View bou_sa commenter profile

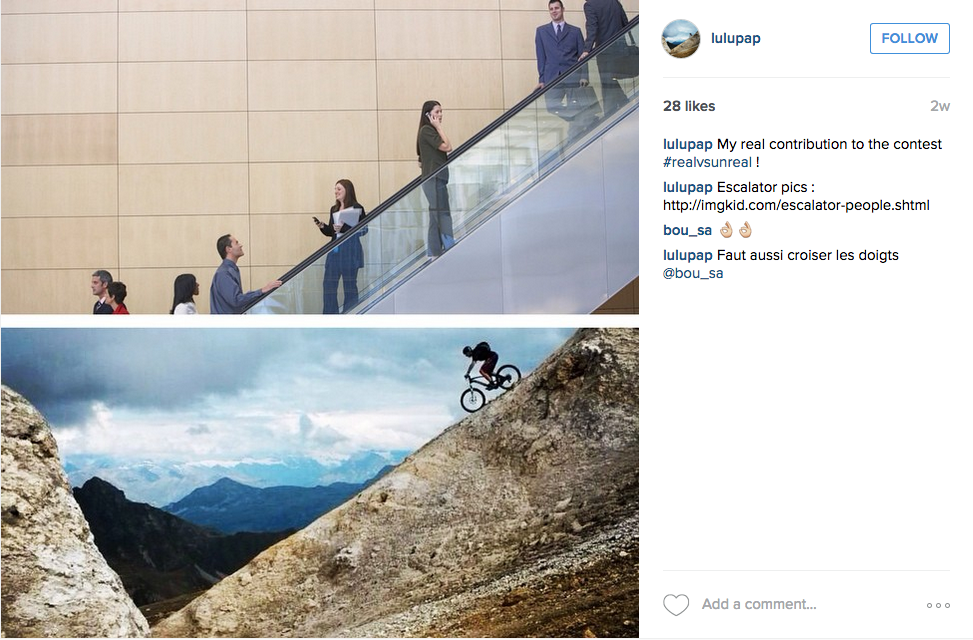687,230
